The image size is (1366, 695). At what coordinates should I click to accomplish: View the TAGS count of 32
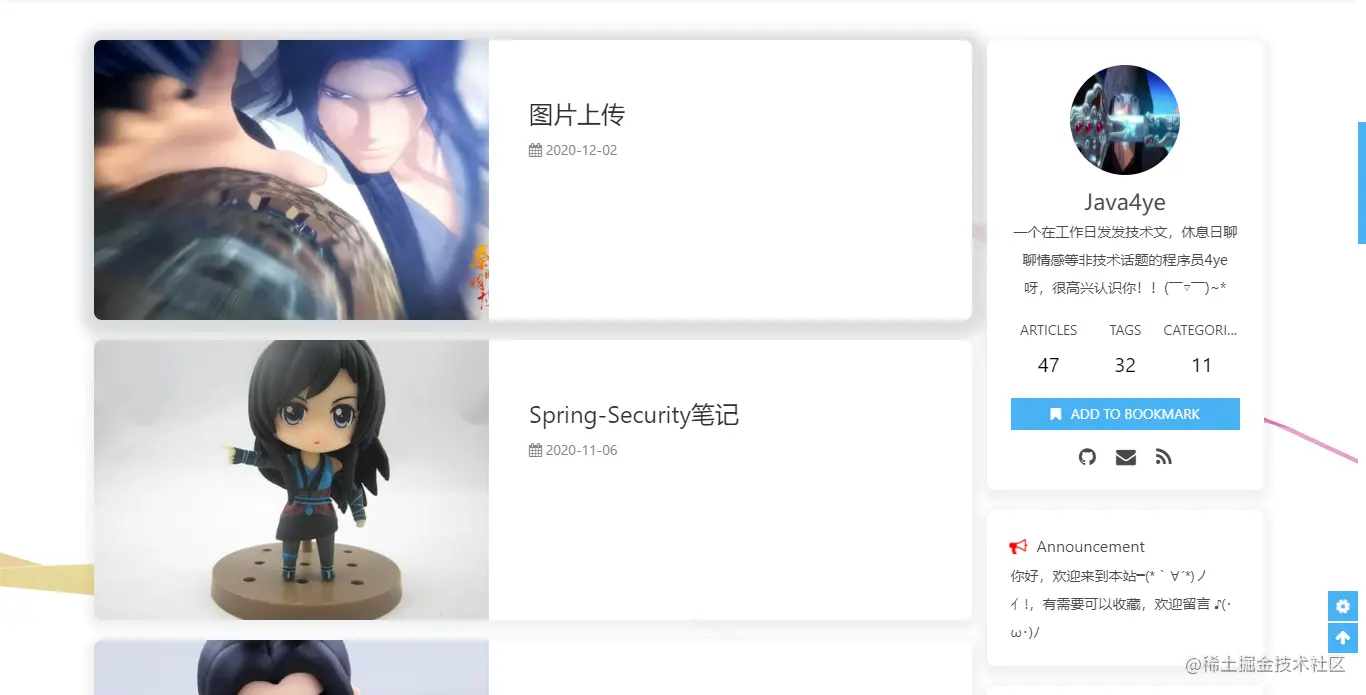(1125, 365)
